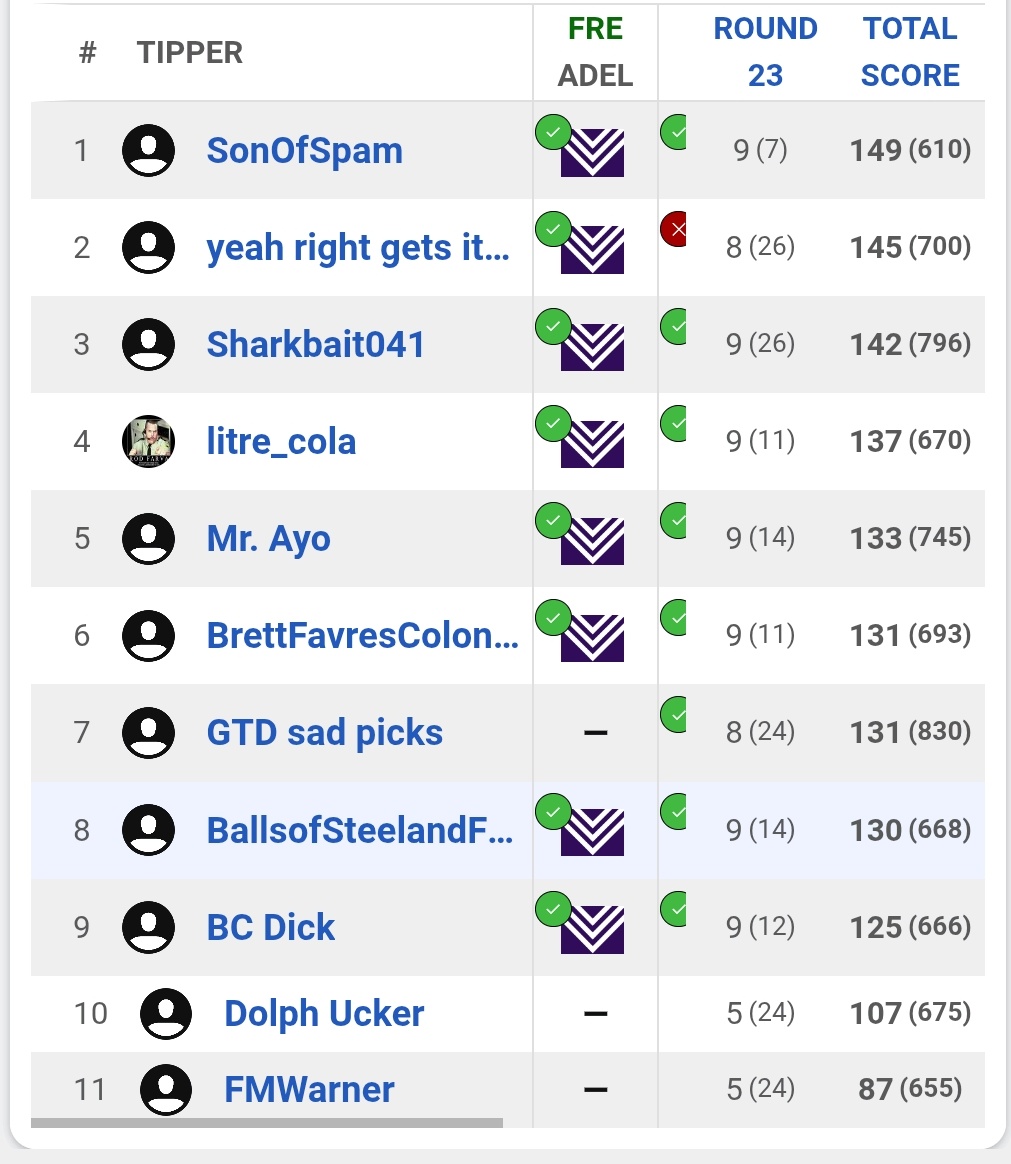1011x1164 pixels.
Task: Open the Sharkbait041 tipper link
Action: [x=315, y=344]
